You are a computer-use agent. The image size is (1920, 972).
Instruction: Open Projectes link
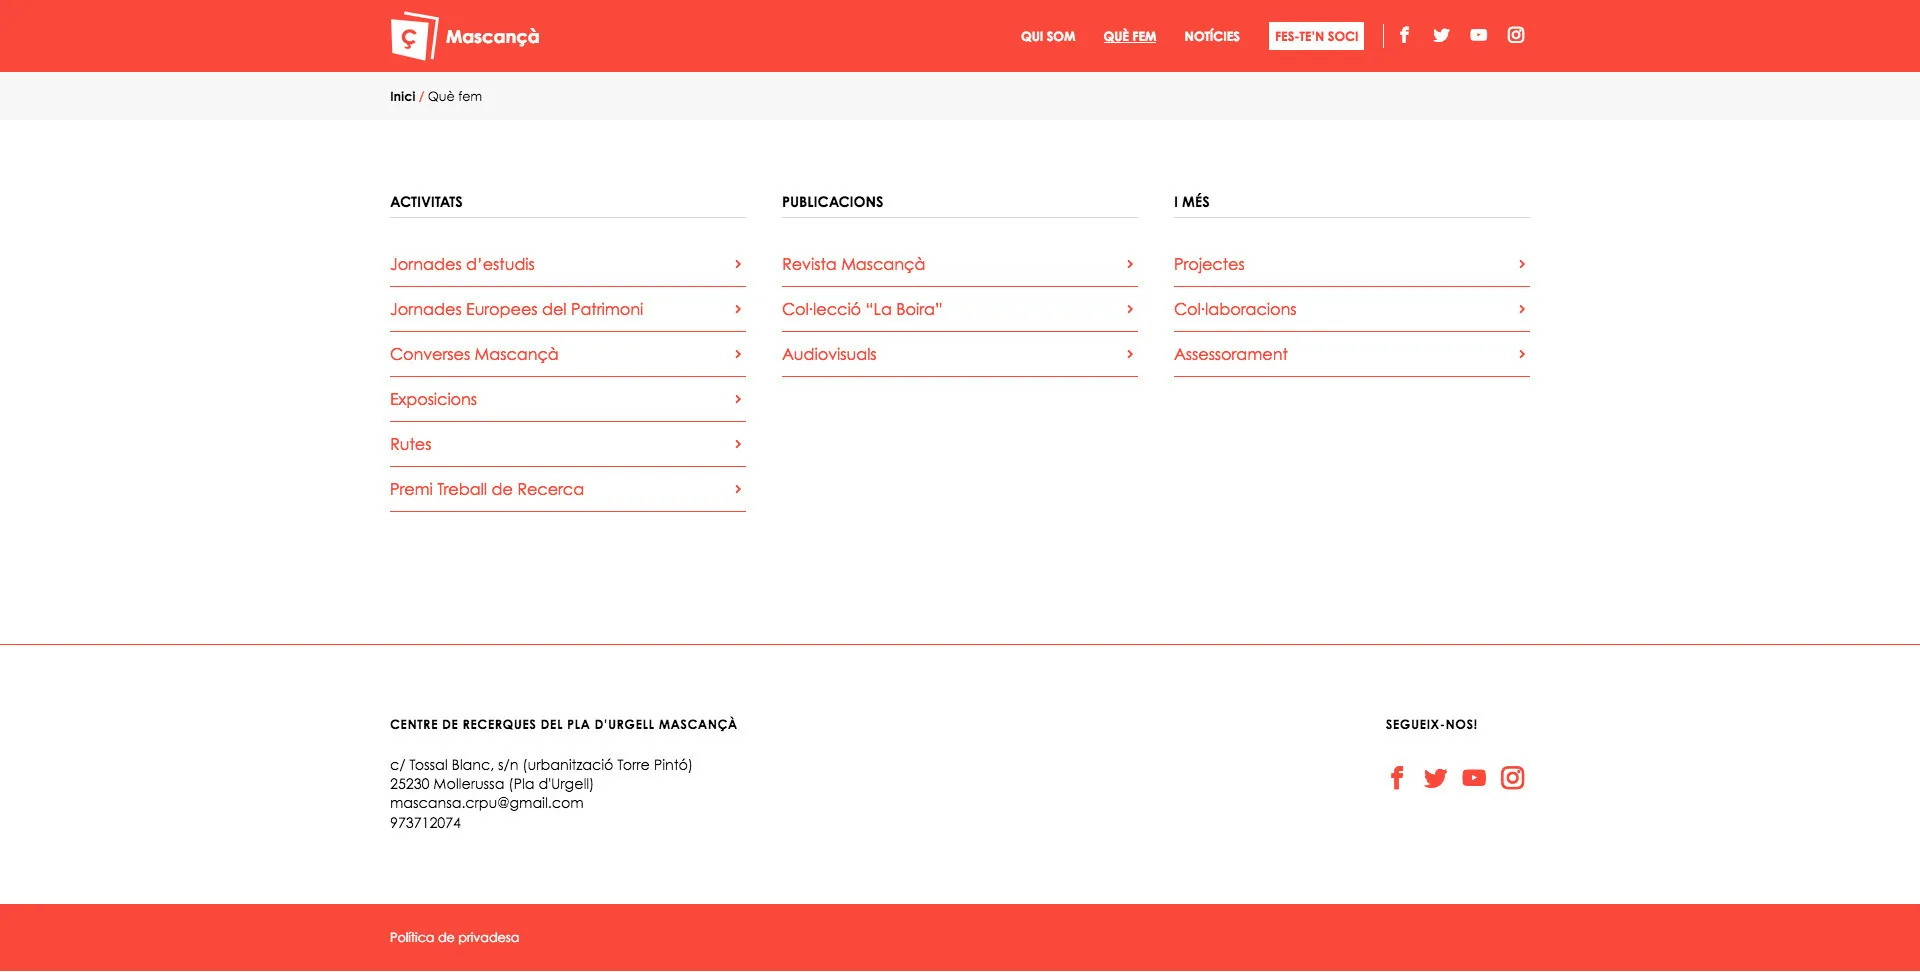[x=1209, y=264]
